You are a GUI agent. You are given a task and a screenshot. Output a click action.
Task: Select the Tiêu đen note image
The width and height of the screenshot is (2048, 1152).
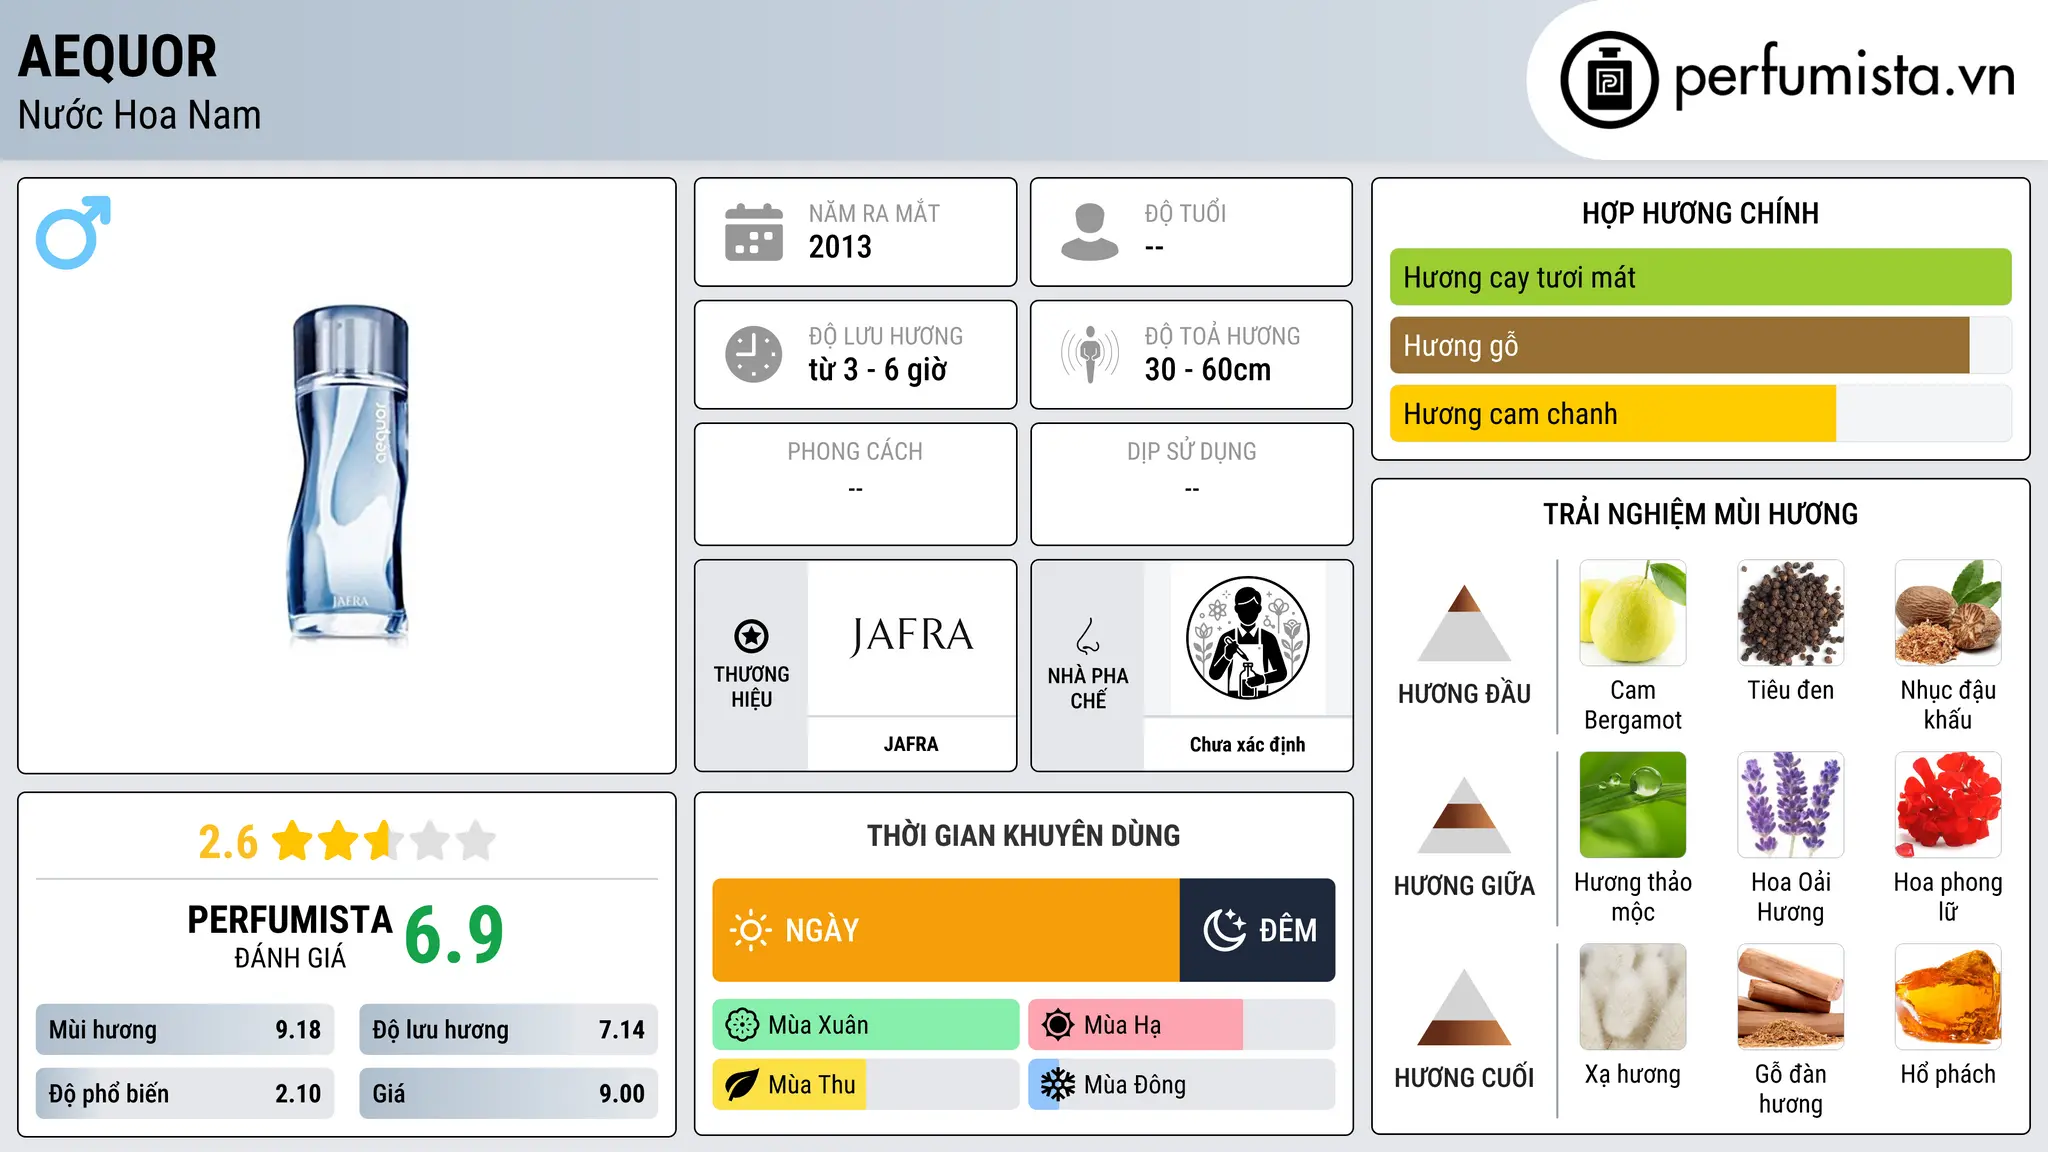coord(1791,613)
